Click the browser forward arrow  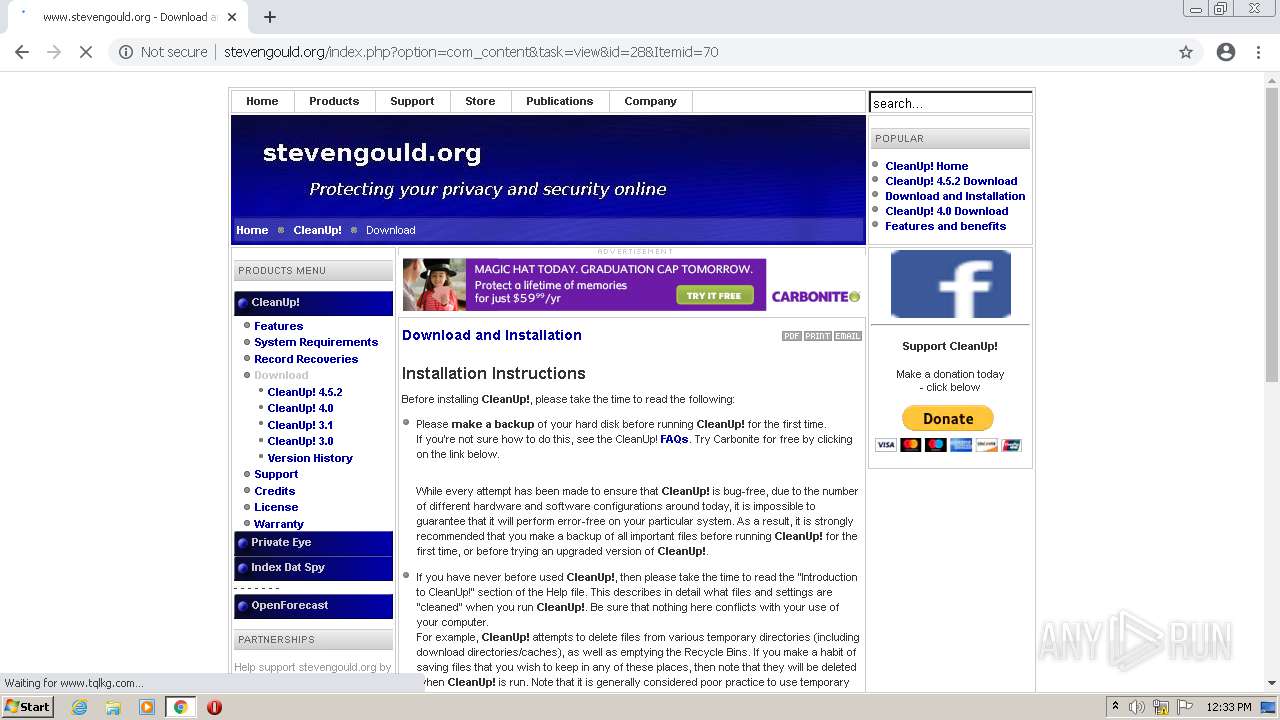click(54, 52)
